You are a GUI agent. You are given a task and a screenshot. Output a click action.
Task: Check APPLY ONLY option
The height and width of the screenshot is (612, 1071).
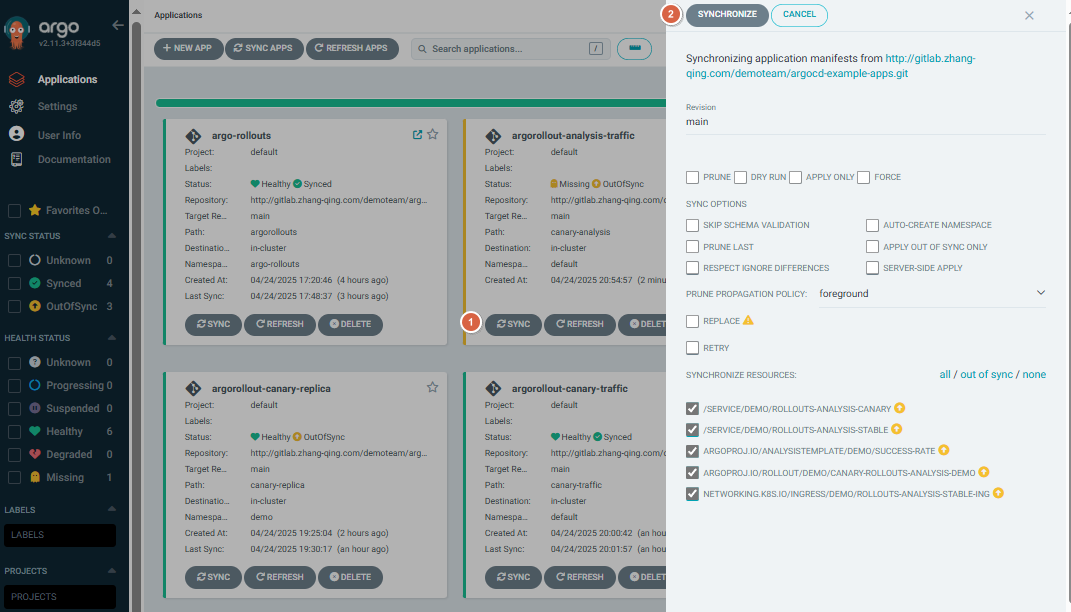795,178
